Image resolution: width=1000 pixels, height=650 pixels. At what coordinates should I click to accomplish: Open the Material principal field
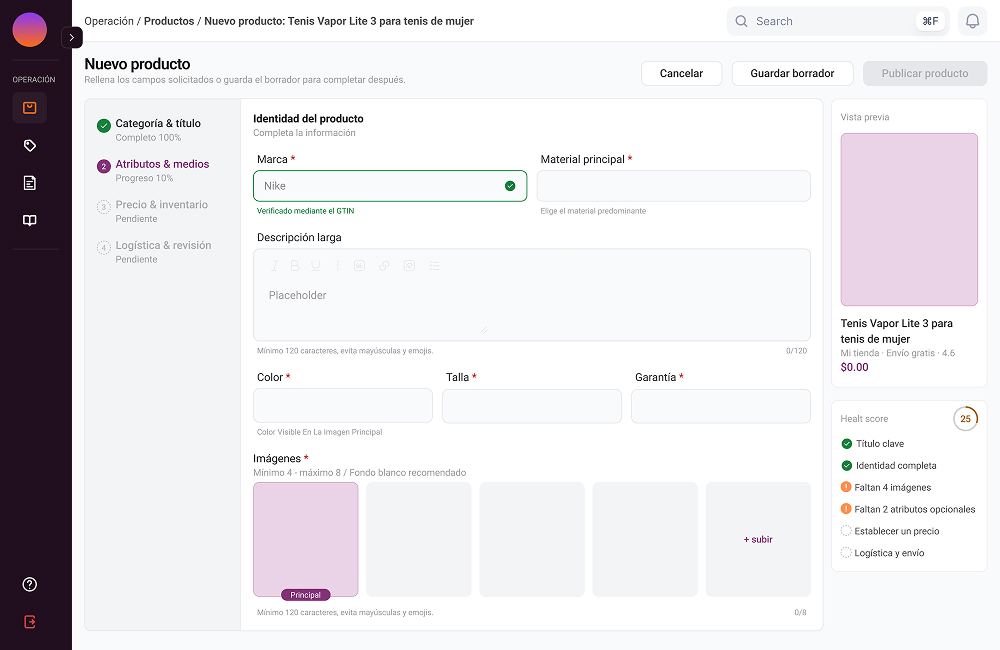673,186
